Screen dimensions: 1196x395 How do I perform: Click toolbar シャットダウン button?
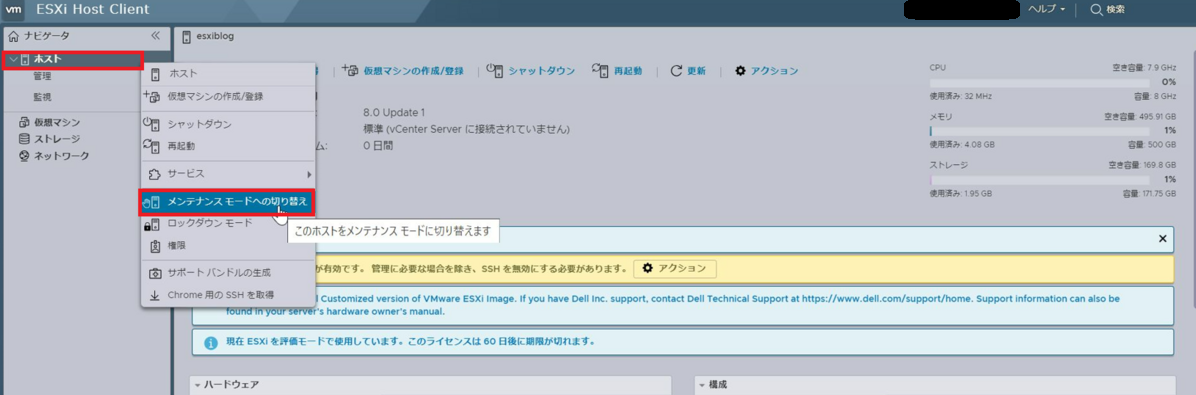[530, 70]
